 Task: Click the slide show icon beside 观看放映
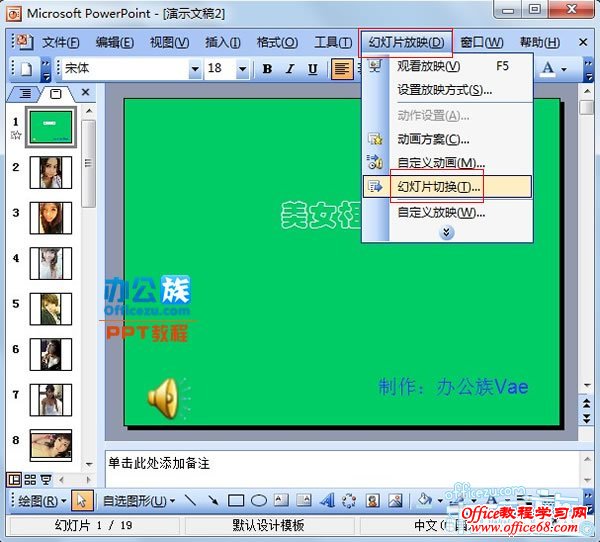point(375,67)
